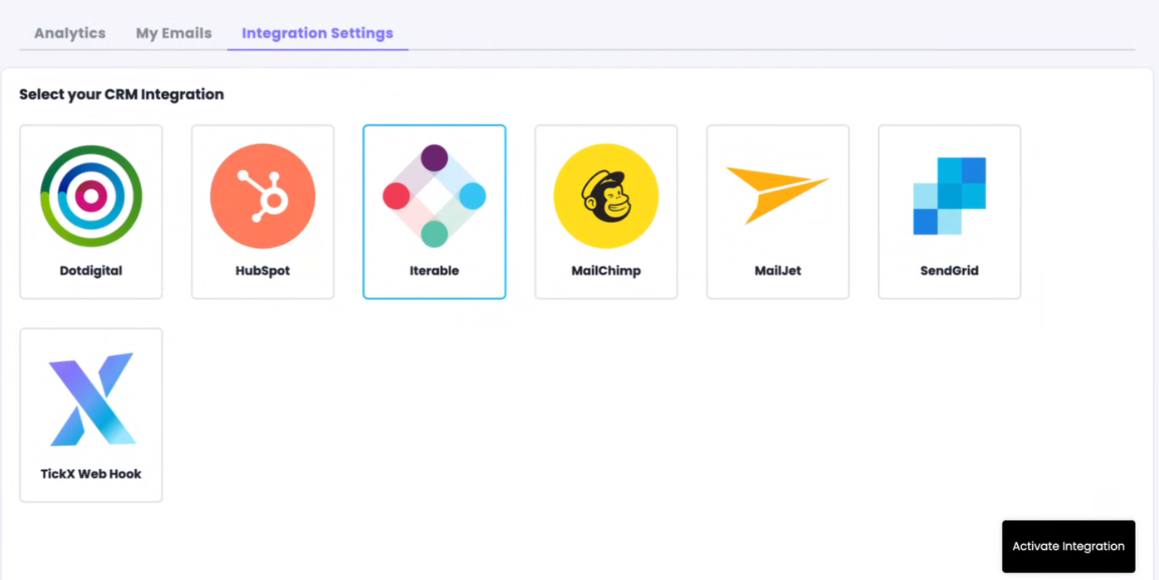Image resolution: width=1159 pixels, height=580 pixels.
Task: Click the SendGrid integration card
Action: [948, 211]
